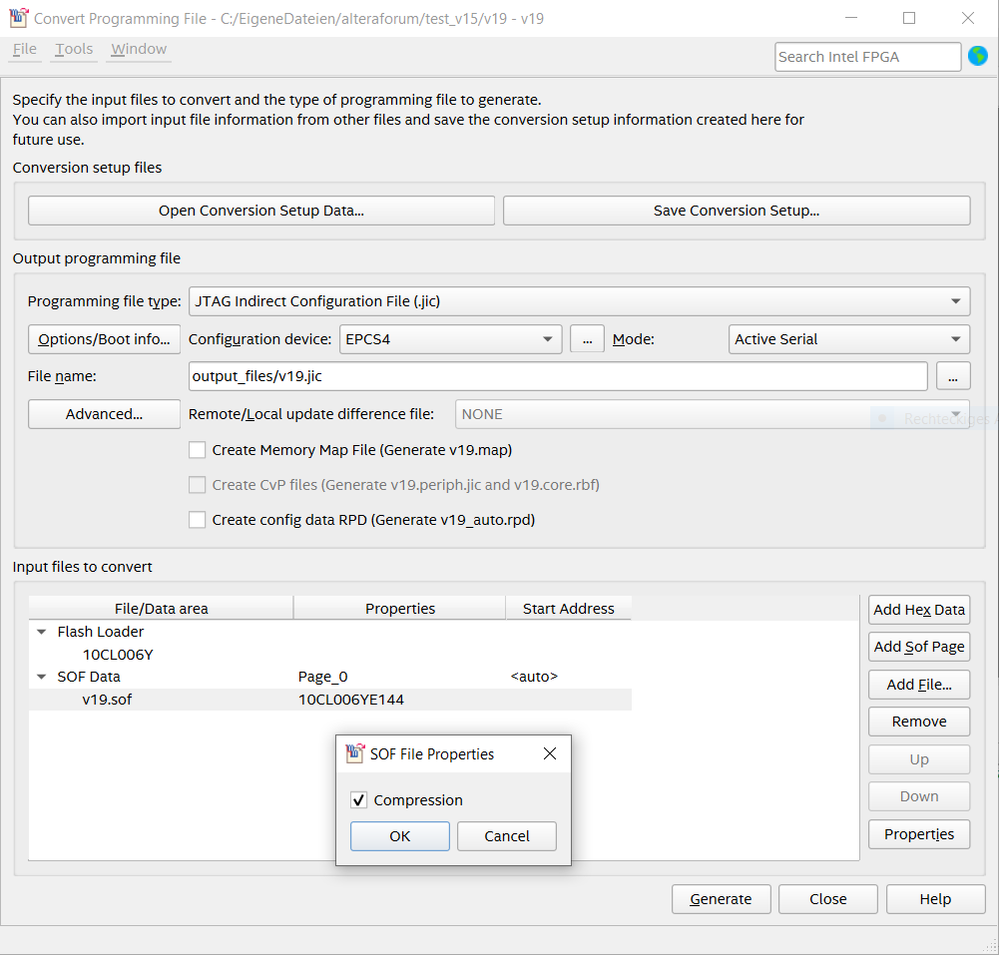Maximize the Convert Programming File window

pyautogui.click(x=909, y=18)
